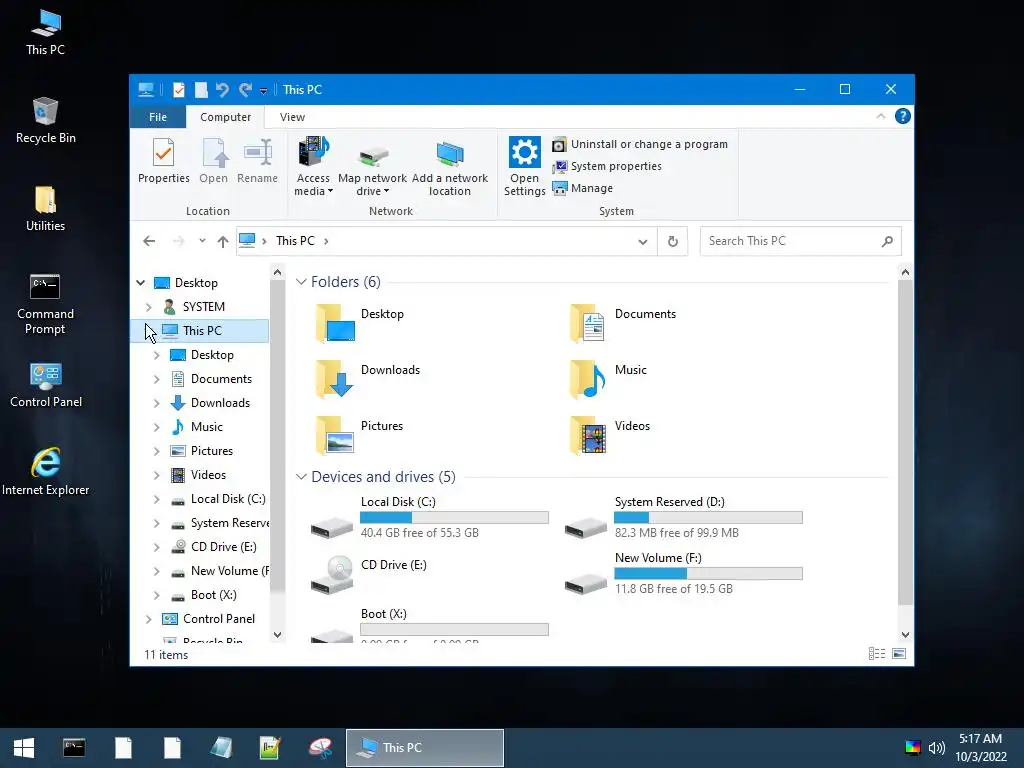Select the Downloads folder icon
Viewport: 1024px width, 768px height.
coord(335,379)
